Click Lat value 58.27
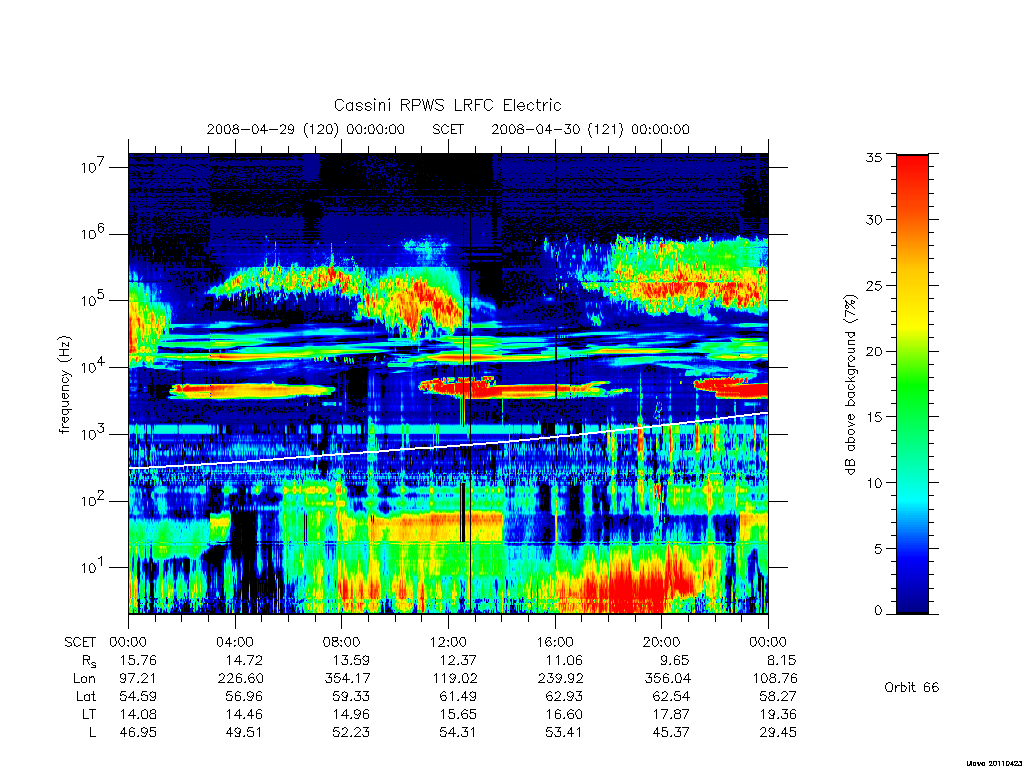The width and height of the screenshot is (1024, 768). pos(778,696)
